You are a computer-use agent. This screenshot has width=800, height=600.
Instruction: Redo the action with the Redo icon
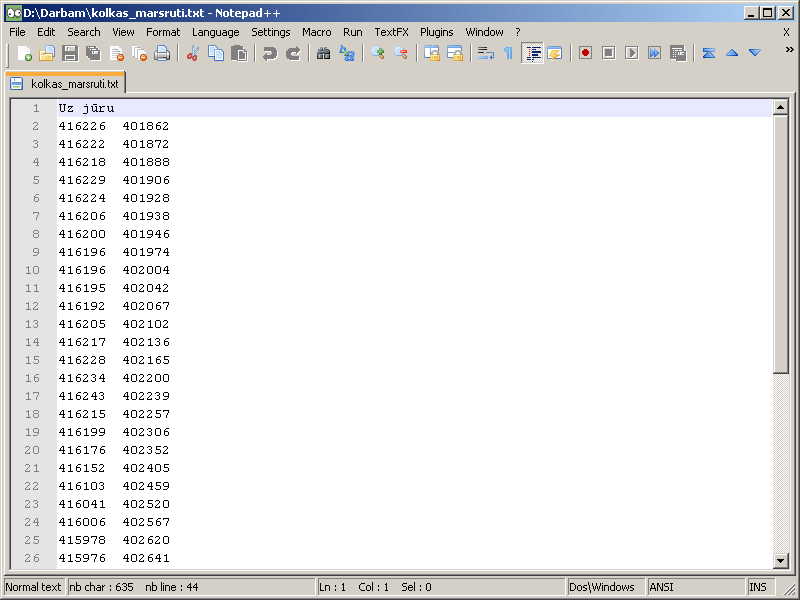click(293, 53)
